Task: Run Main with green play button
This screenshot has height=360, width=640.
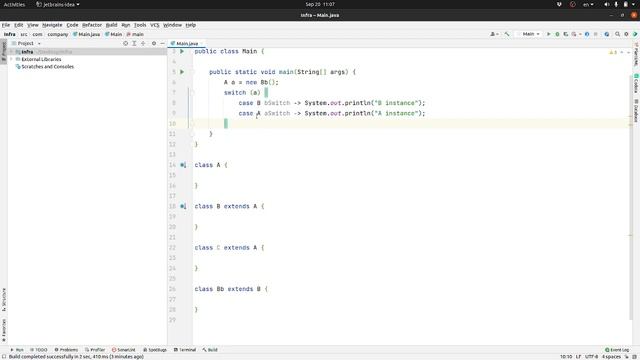Action: coord(549,34)
